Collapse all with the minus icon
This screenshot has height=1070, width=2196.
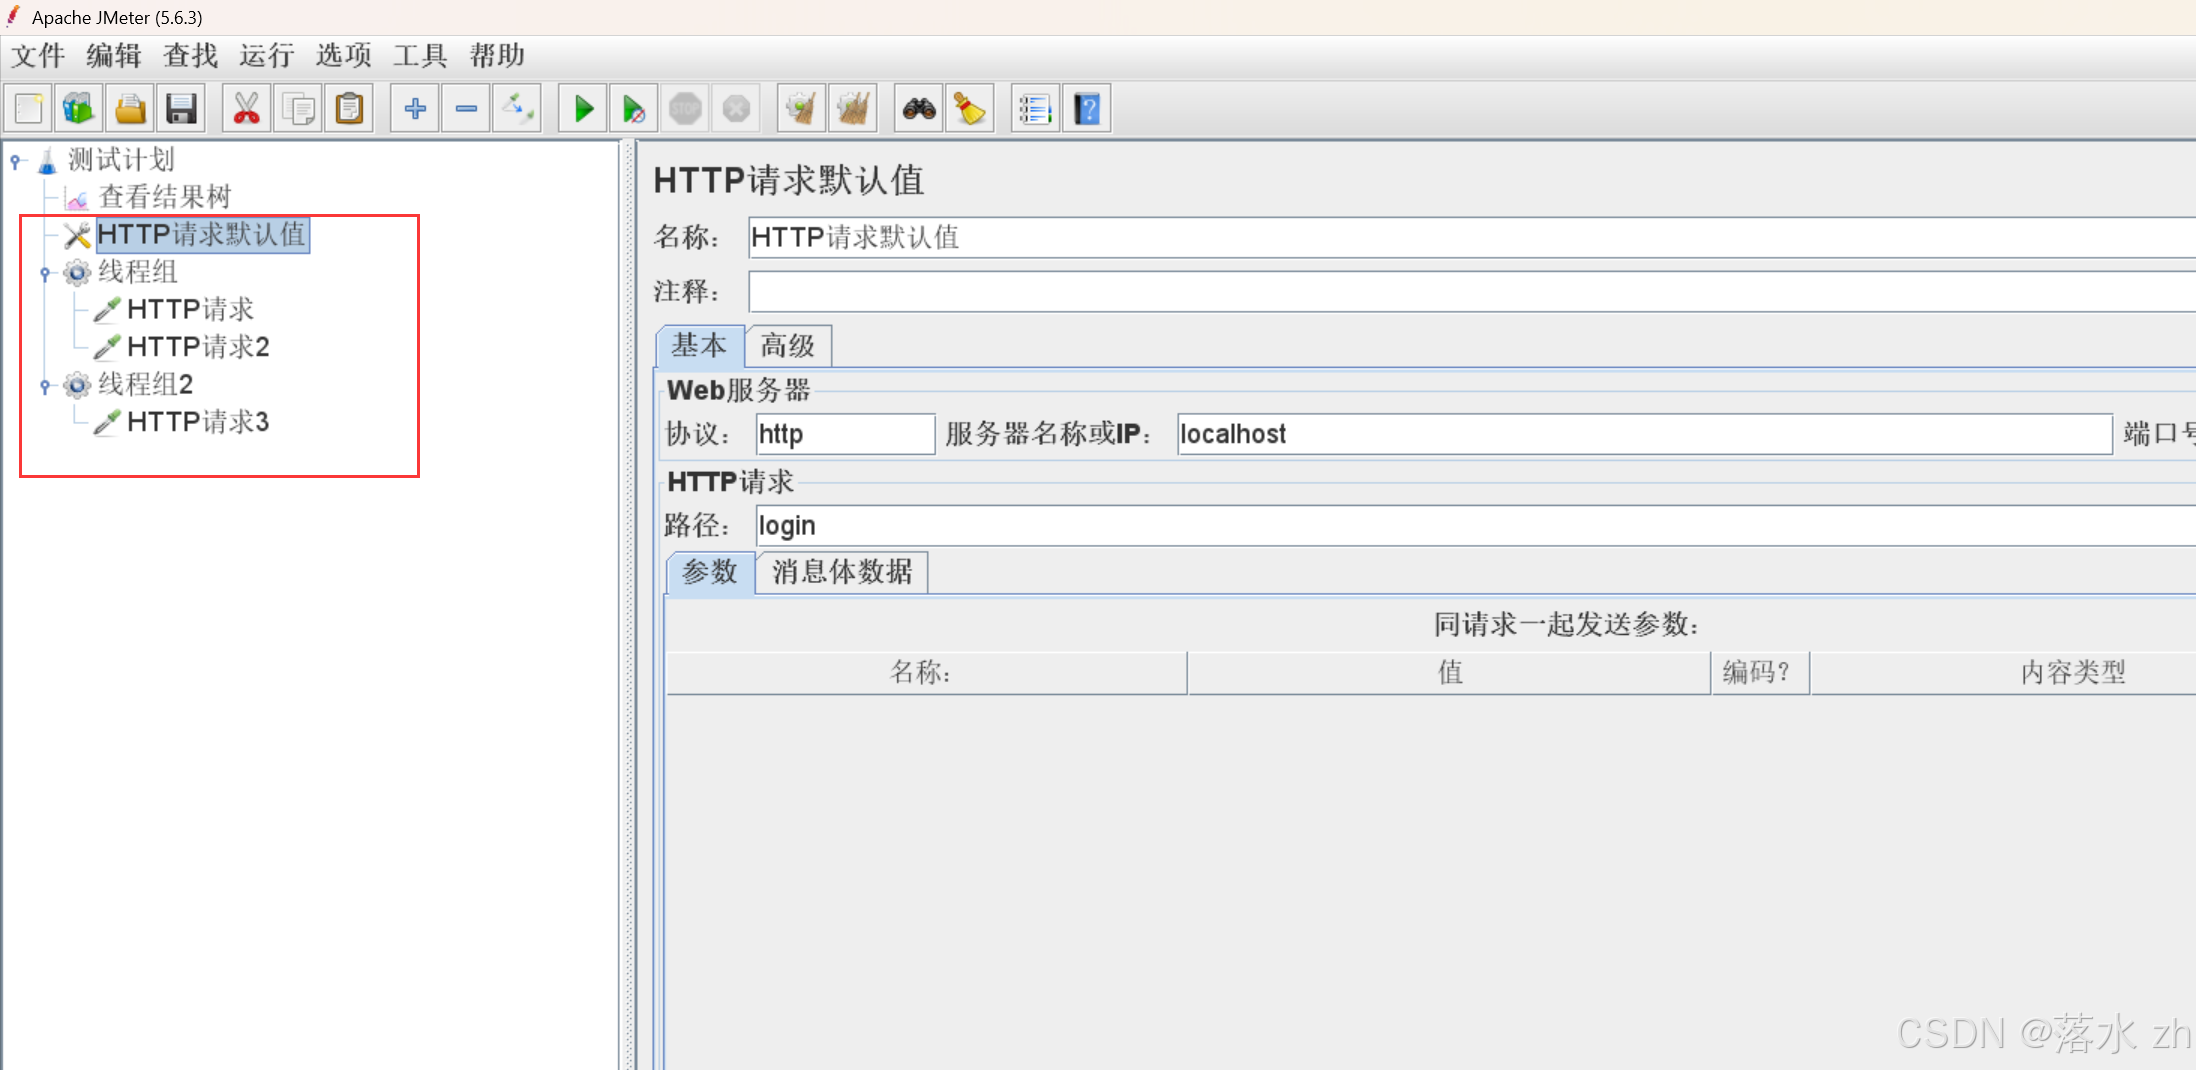tap(466, 108)
